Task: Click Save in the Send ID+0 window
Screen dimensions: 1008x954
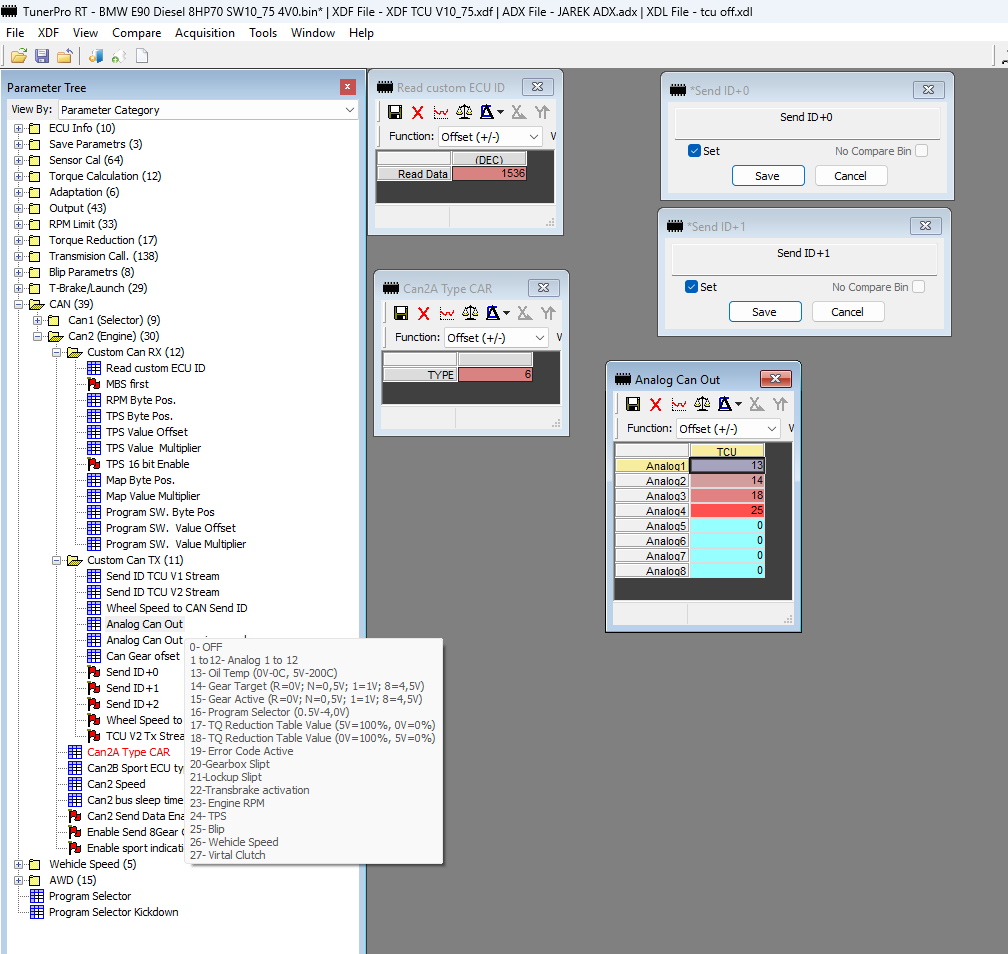Action: tap(768, 176)
